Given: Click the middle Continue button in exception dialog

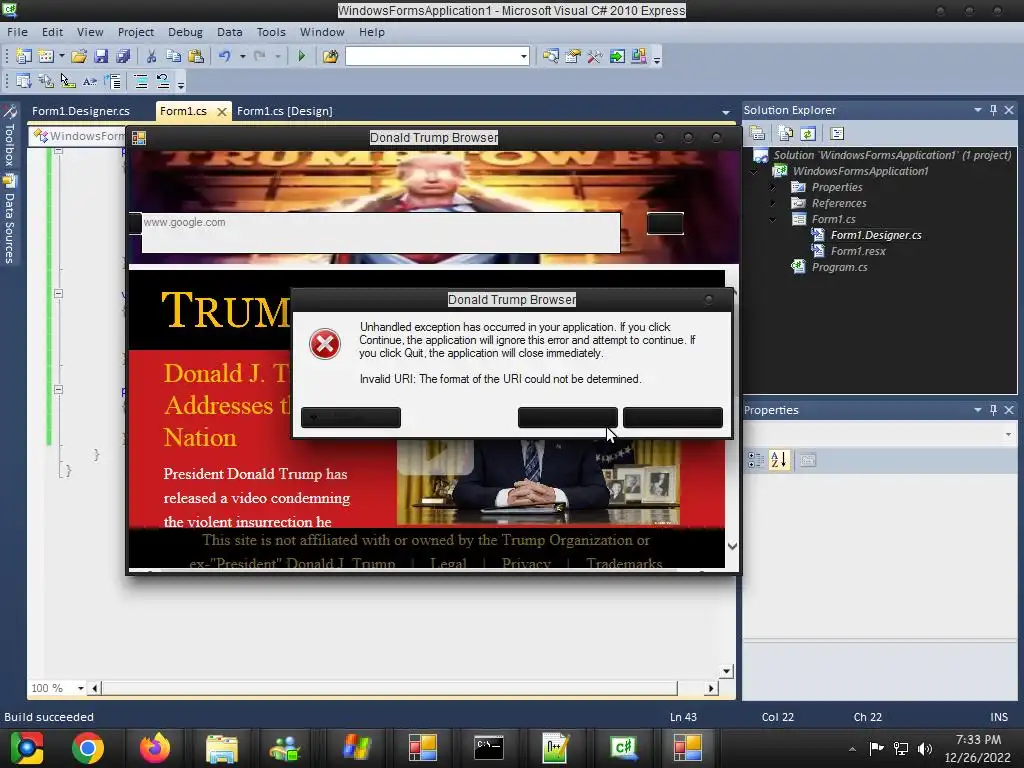Looking at the screenshot, I should click(x=568, y=417).
